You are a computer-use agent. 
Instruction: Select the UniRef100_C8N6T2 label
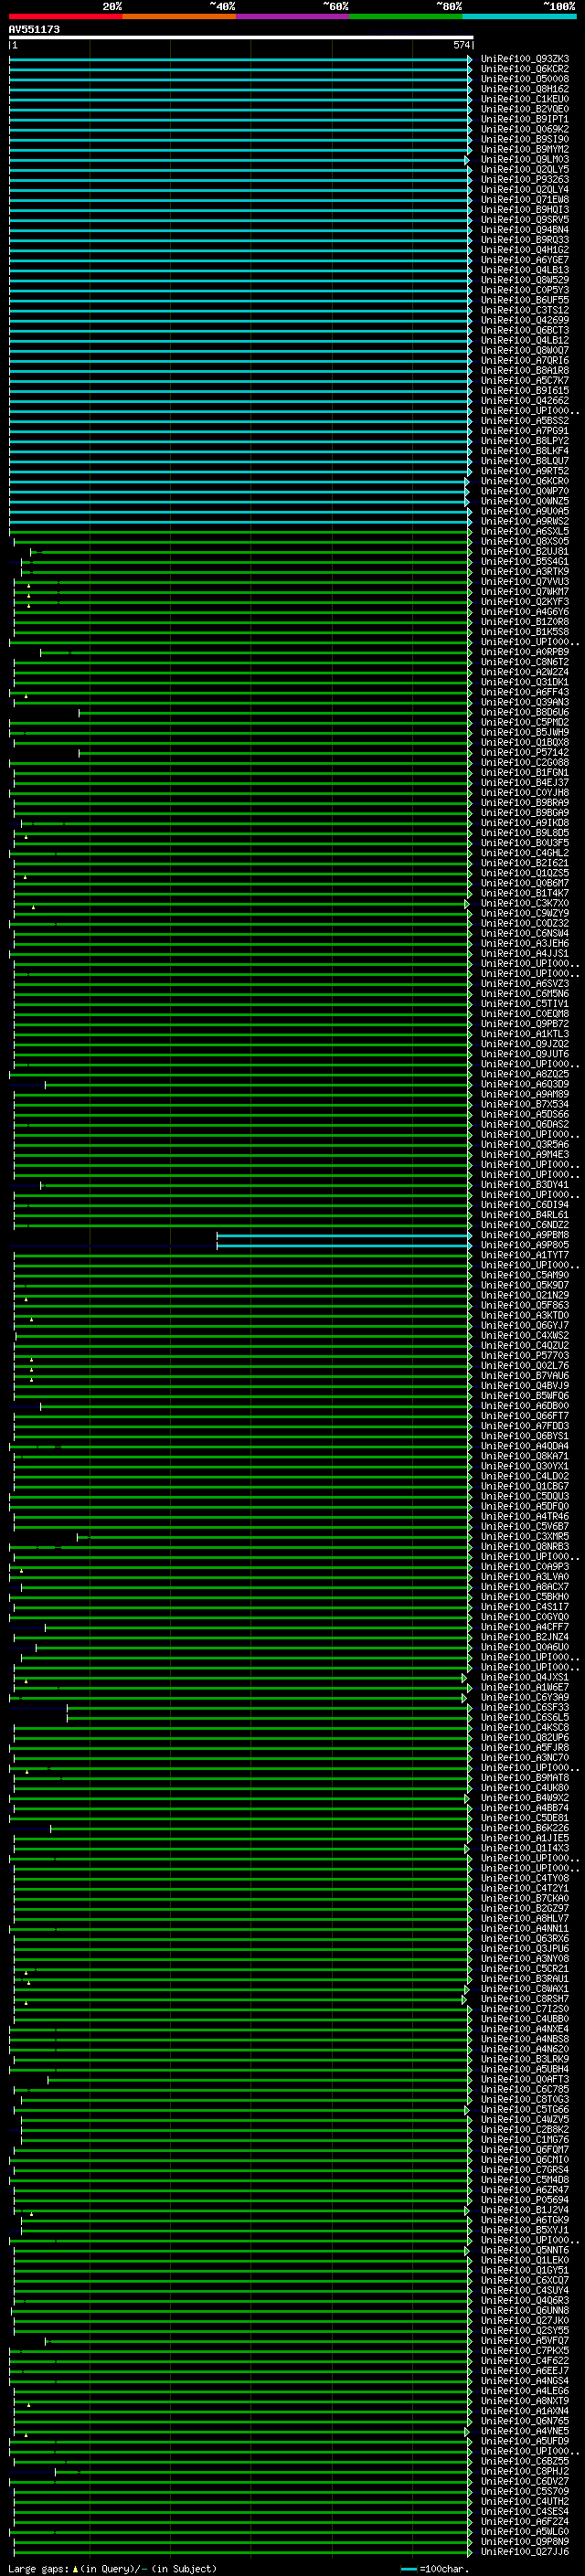(x=525, y=661)
